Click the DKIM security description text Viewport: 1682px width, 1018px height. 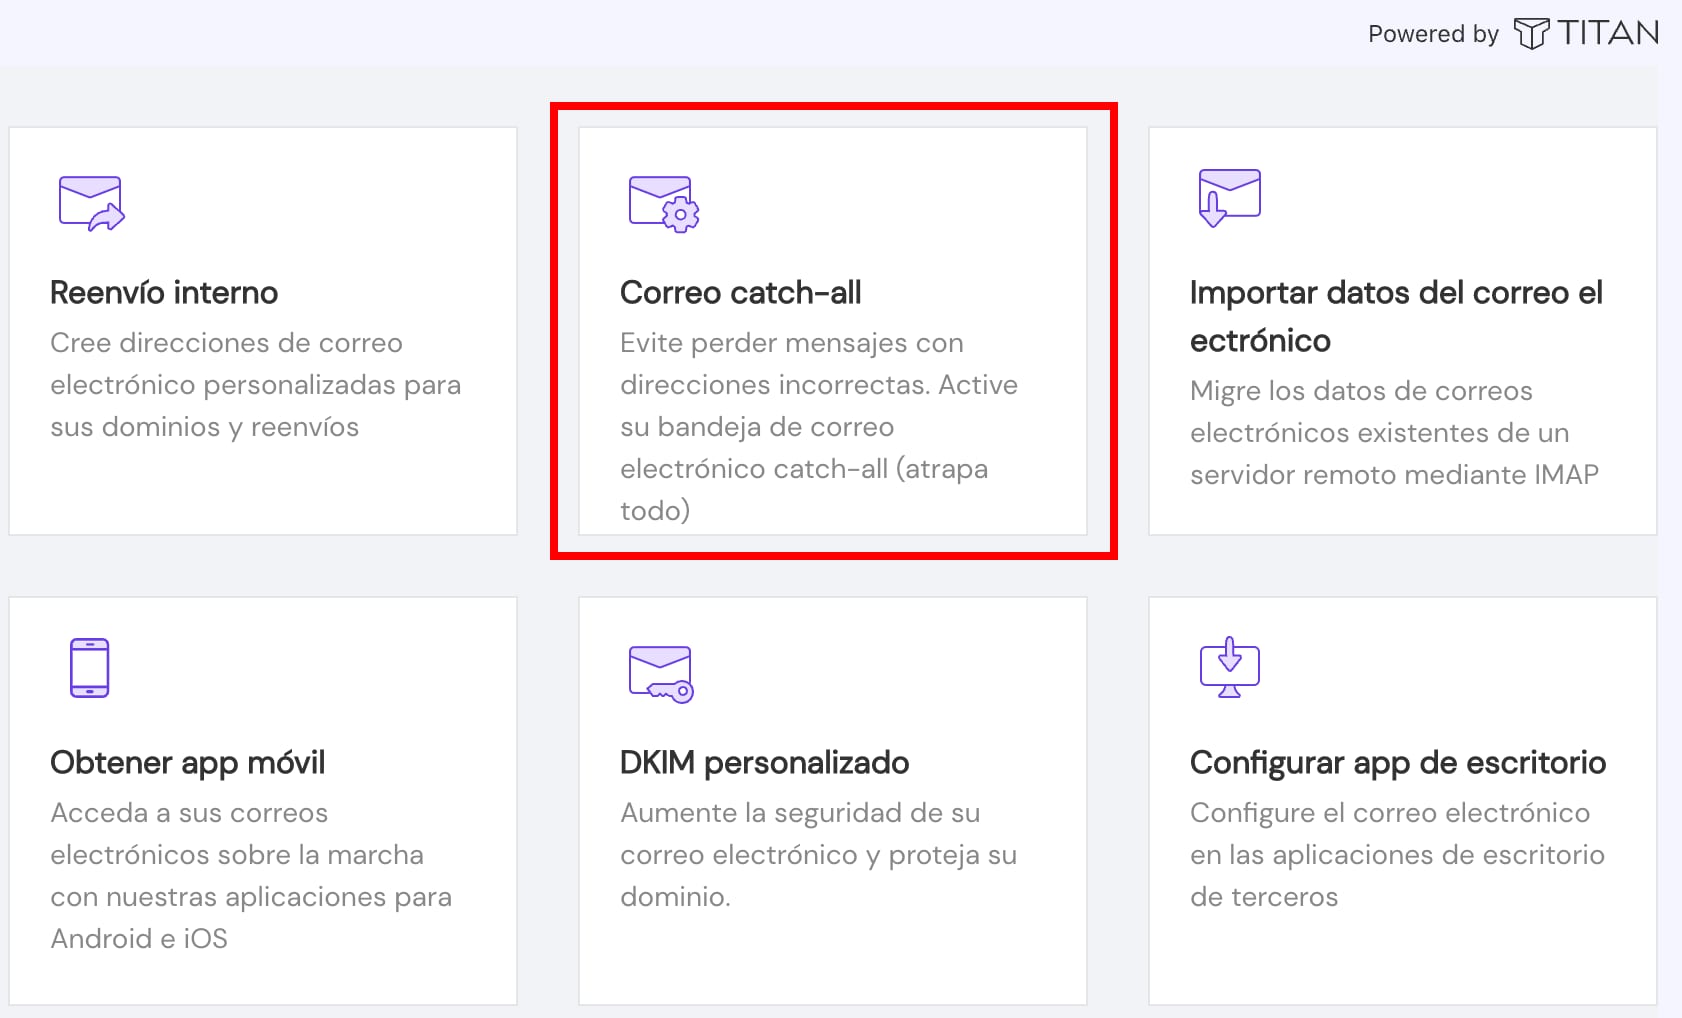point(818,855)
